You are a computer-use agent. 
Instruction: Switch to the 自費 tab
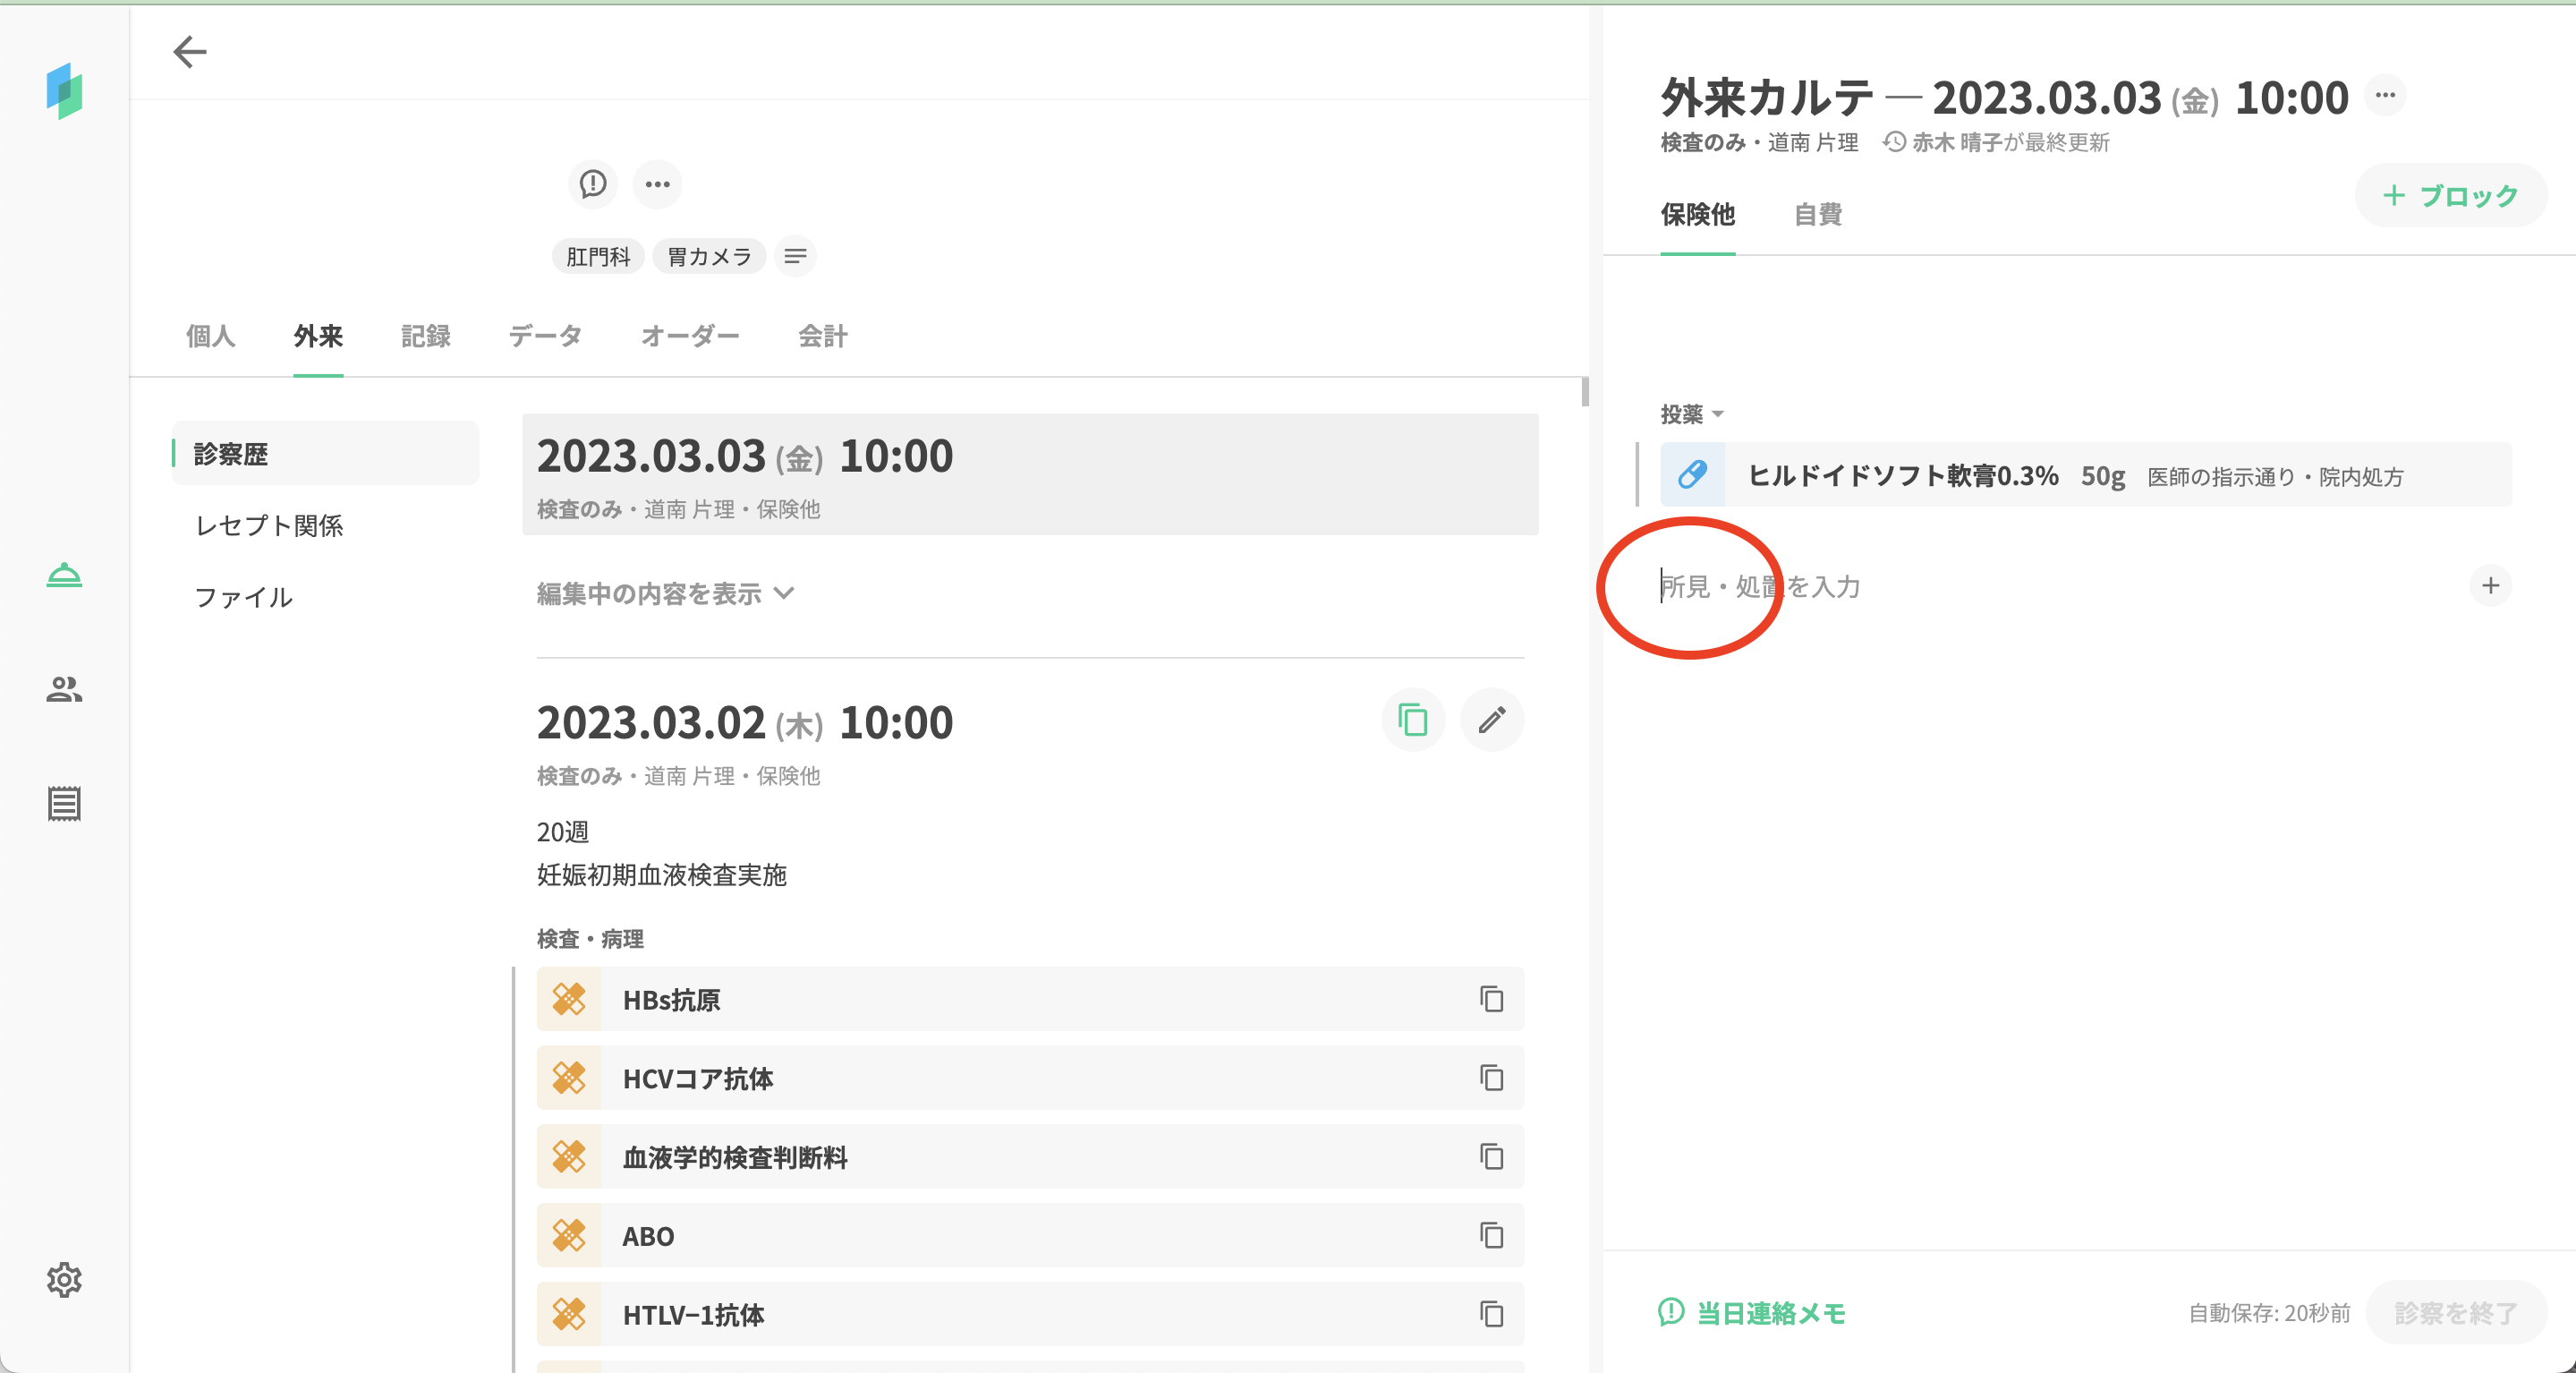click(1817, 214)
